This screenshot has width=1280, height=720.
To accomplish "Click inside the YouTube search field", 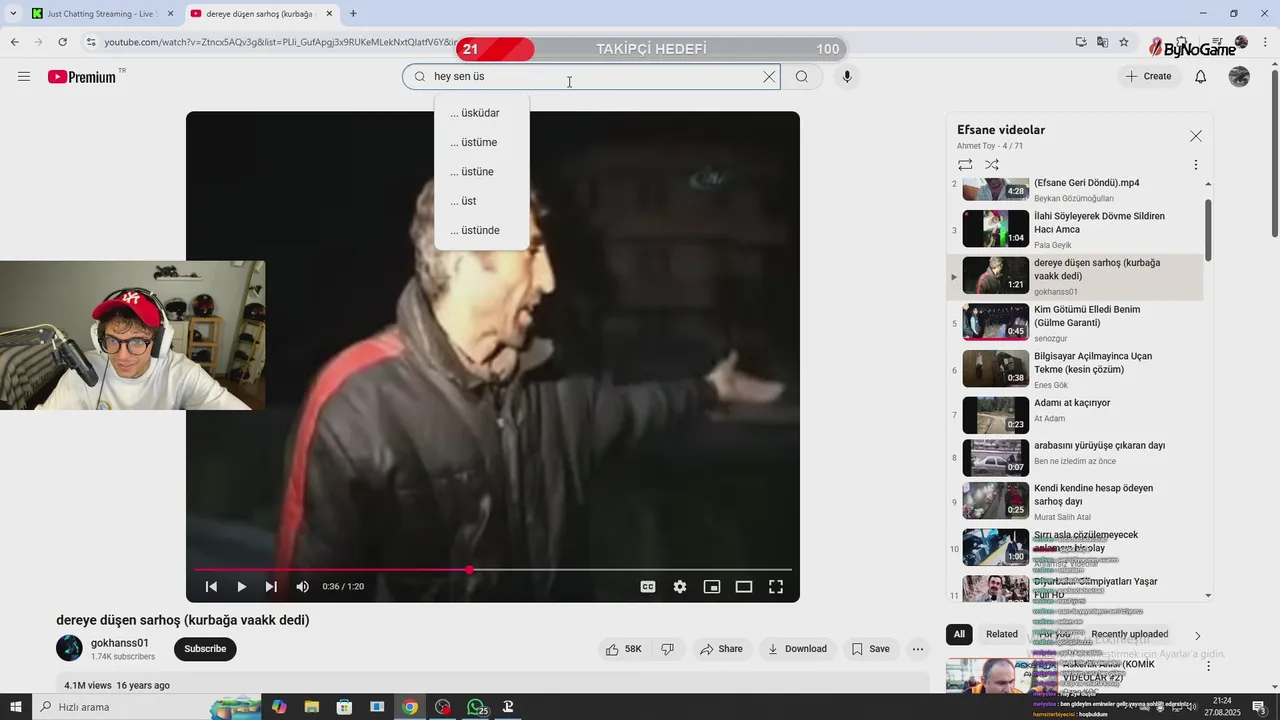I will point(590,77).
